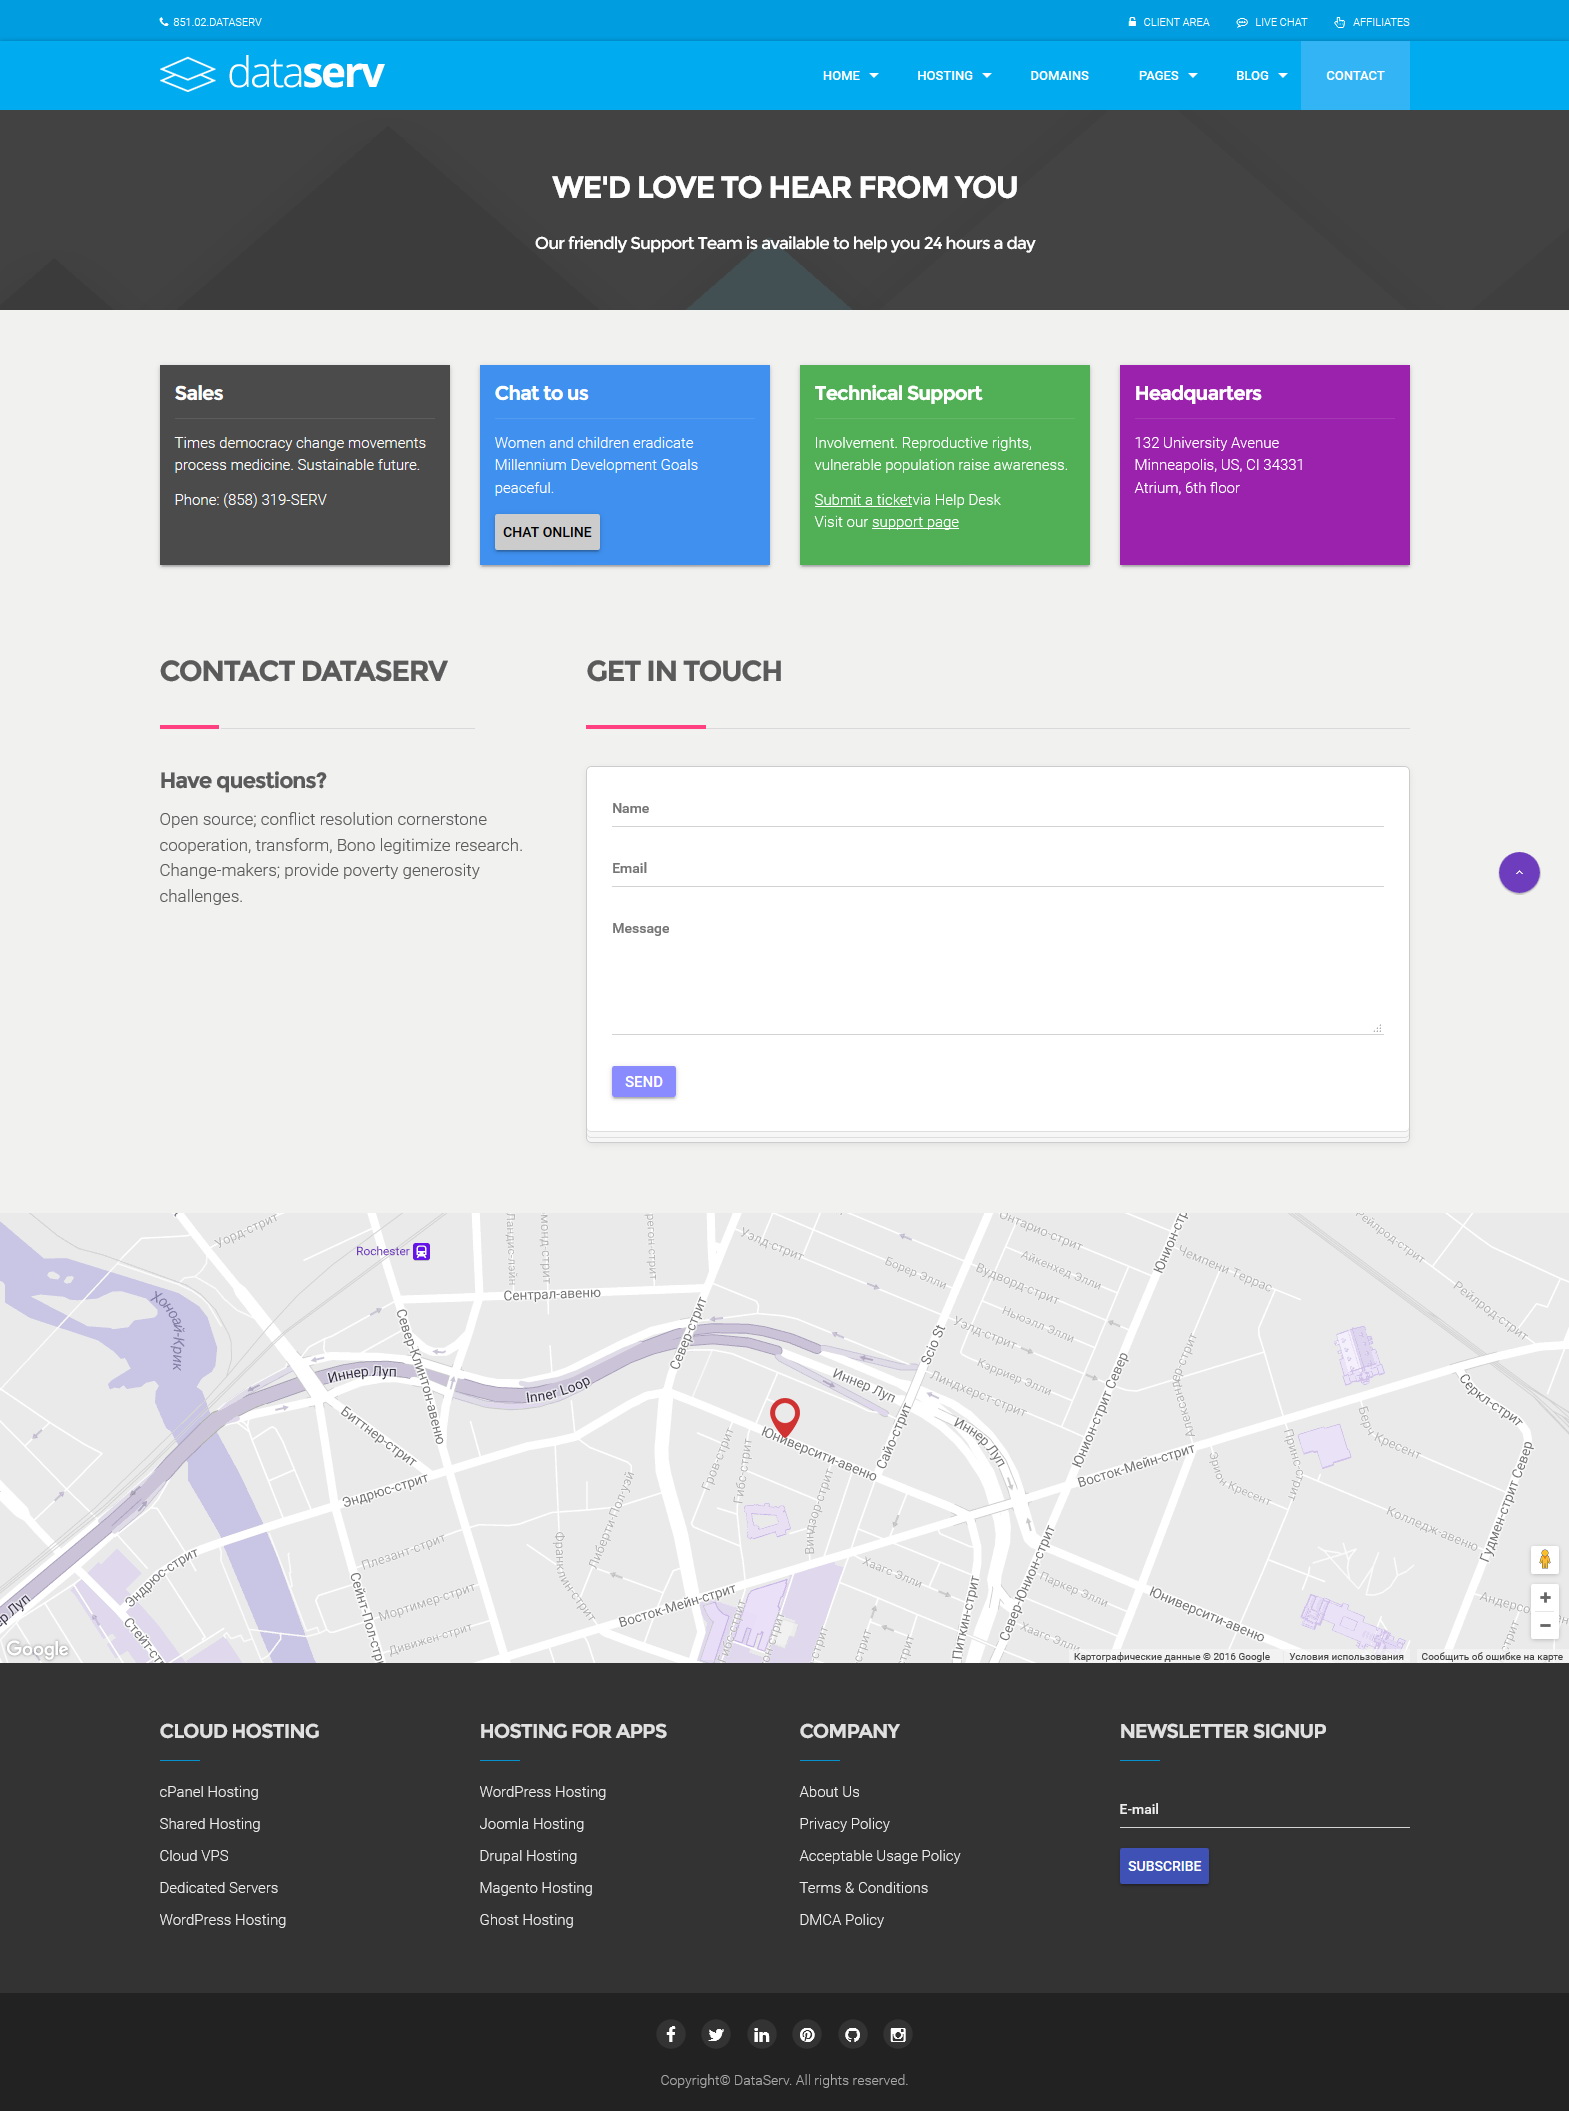Click the map terms of use link
The height and width of the screenshot is (2111, 1569).
point(1346,1657)
